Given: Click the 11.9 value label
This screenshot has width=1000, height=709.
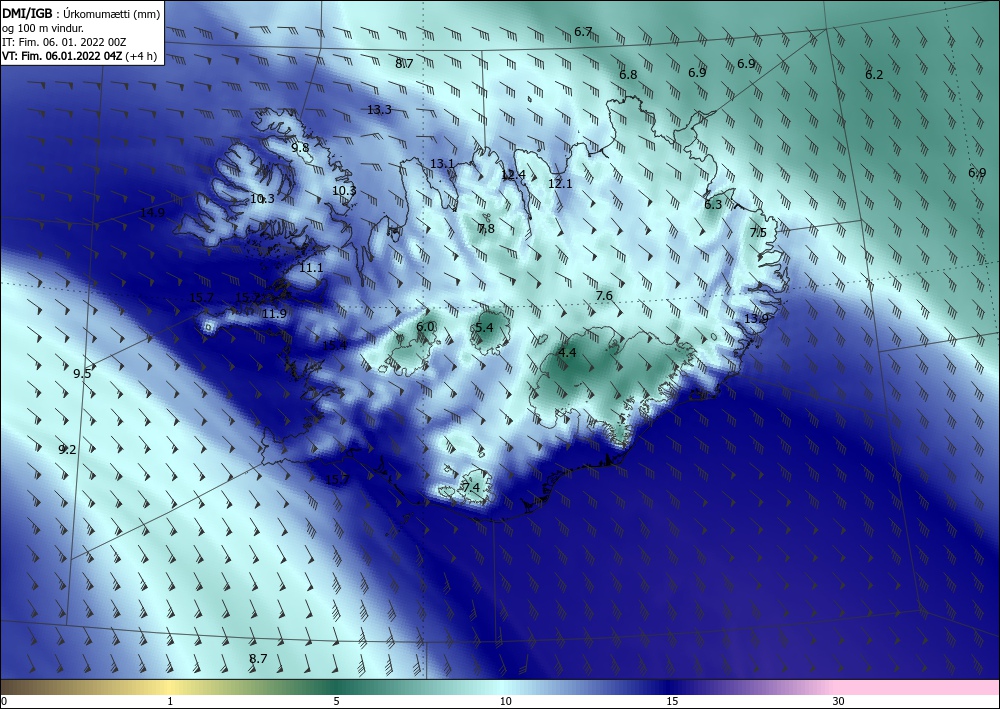Looking at the screenshot, I should 274,313.
